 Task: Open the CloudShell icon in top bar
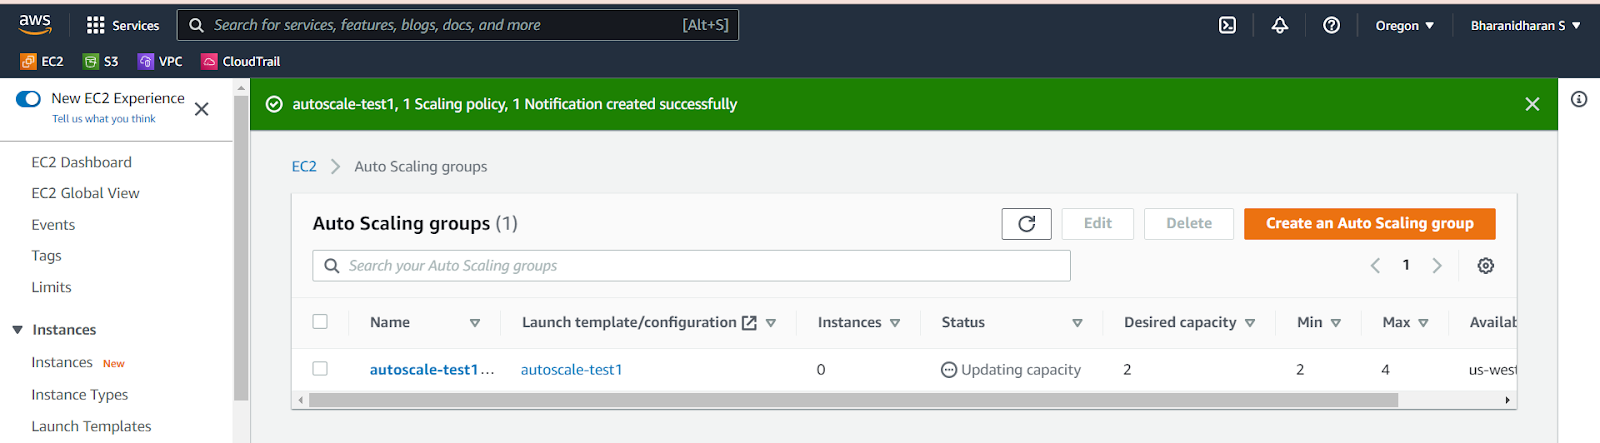[1227, 25]
